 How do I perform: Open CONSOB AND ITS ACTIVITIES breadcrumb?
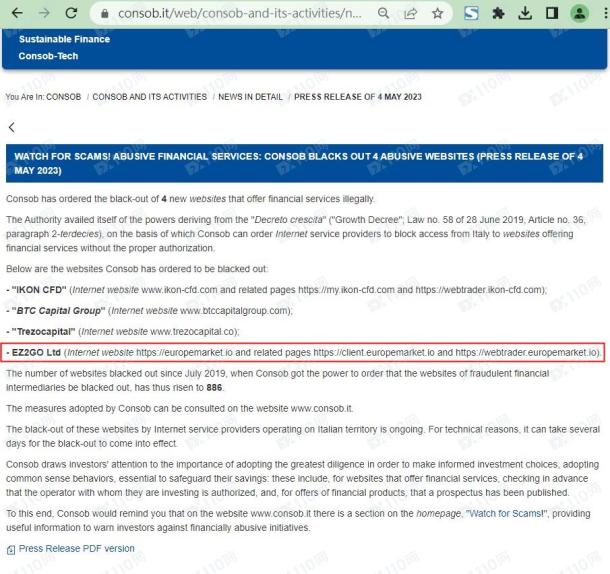point(150,97)
